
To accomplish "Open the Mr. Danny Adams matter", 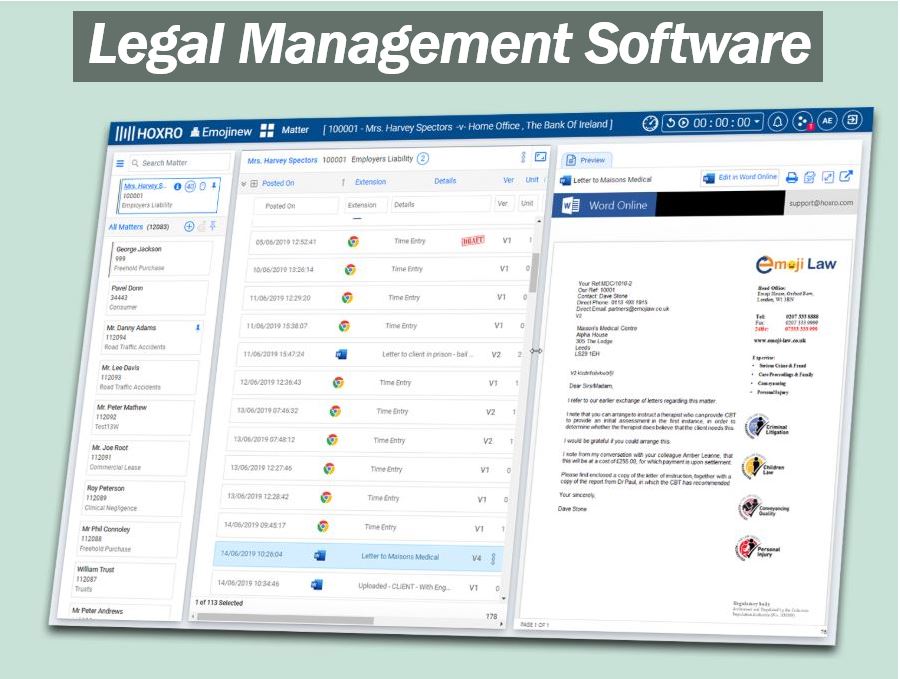I will 153,337.
